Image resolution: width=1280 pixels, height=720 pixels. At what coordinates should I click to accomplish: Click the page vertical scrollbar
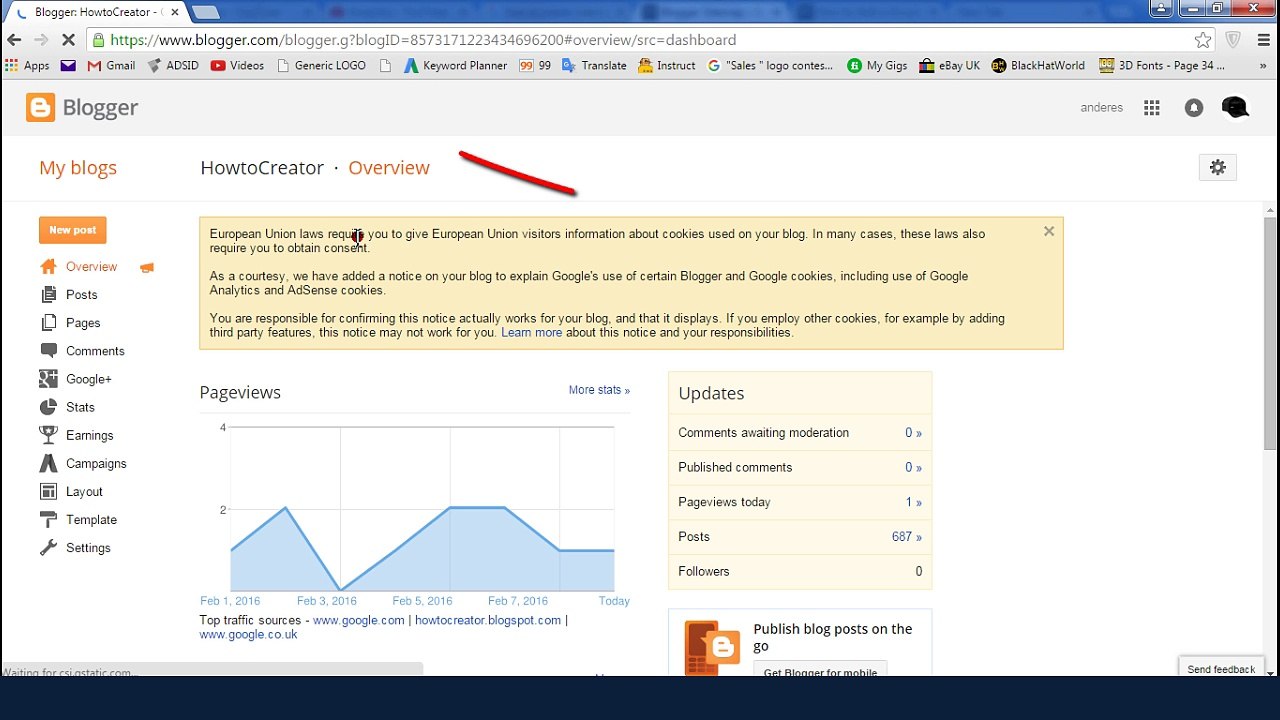(1271, 332)
